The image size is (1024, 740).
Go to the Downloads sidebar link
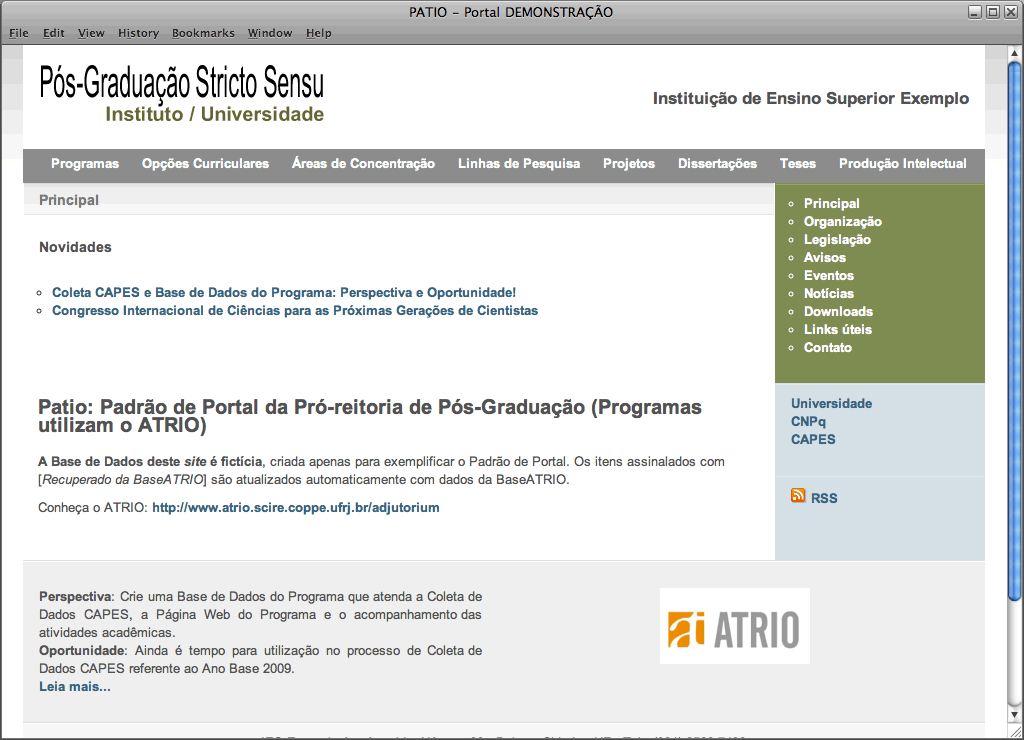[838, 312]
